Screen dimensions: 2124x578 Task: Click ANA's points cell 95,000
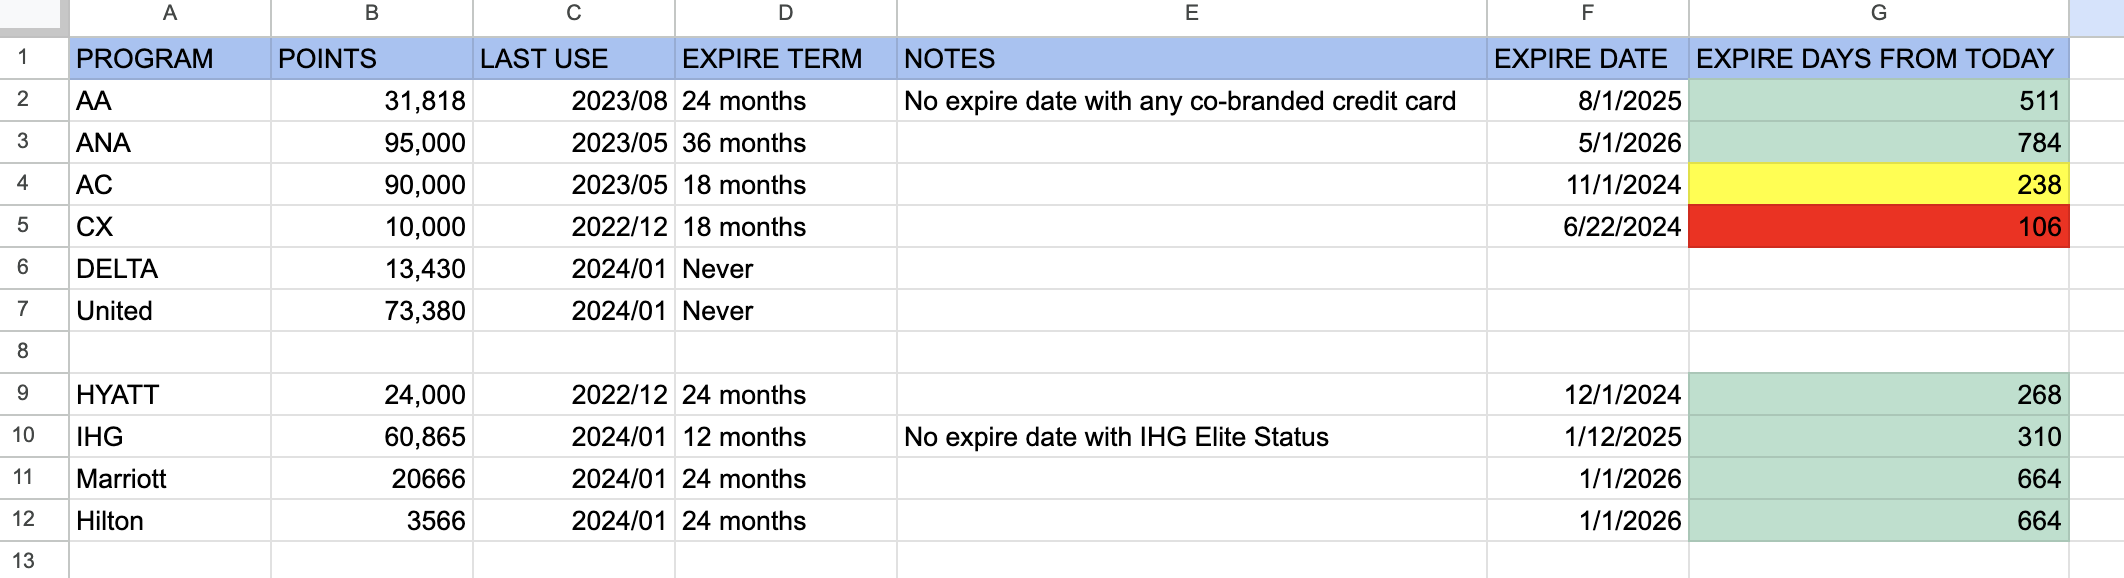372,143
